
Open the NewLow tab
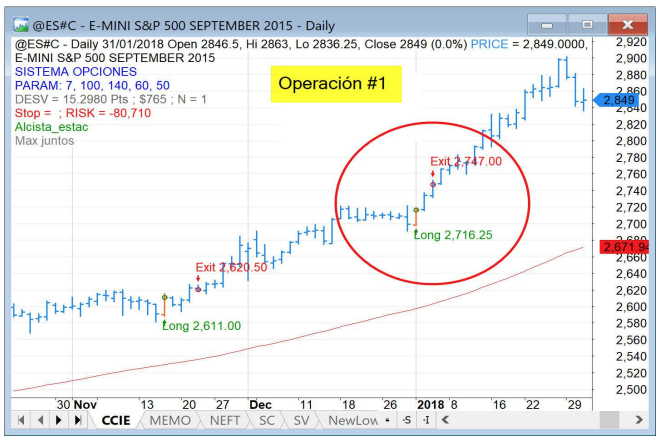pyautogui.click(x=353, y=420)
